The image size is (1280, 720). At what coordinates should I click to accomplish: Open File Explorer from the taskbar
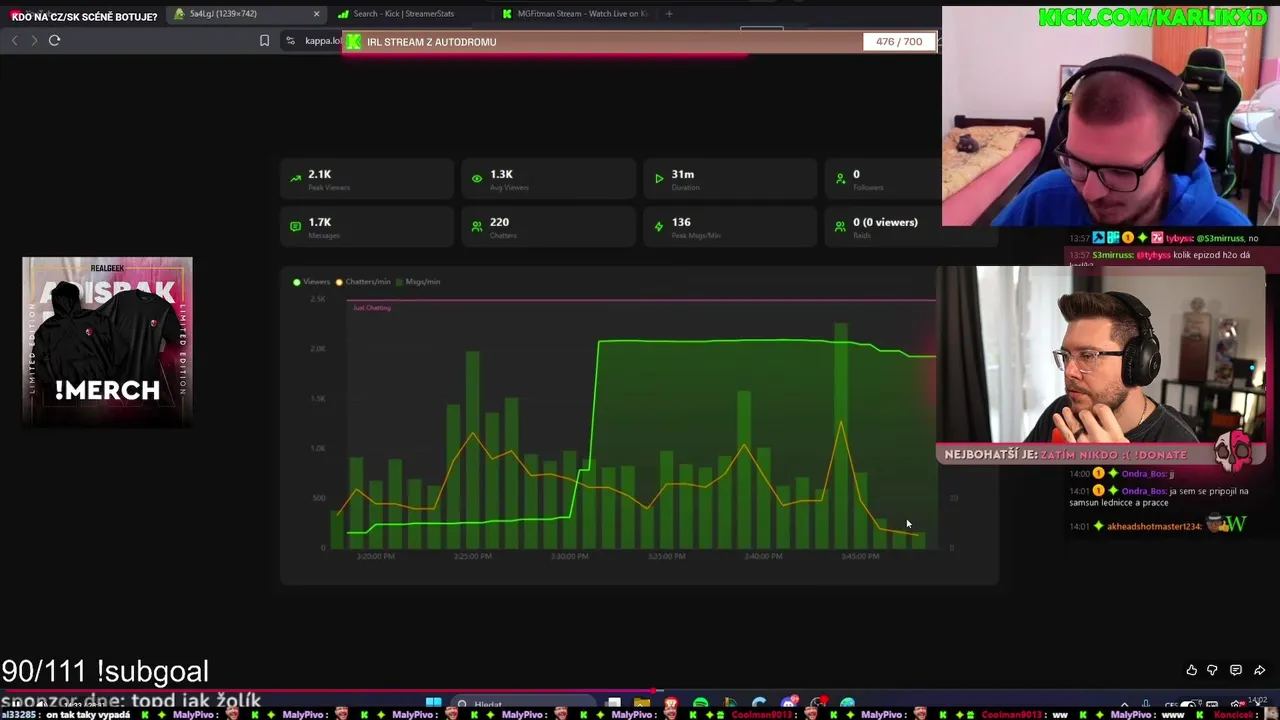[641, 704]
